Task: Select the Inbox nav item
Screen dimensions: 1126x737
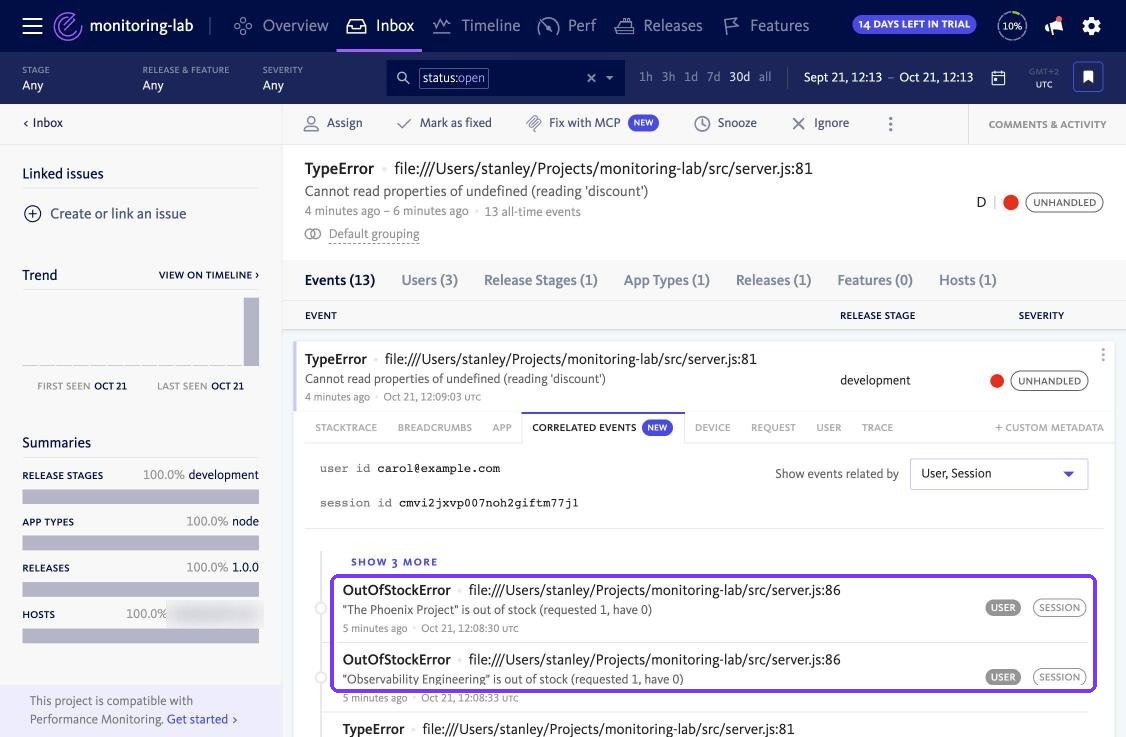Action: [379, 26]
